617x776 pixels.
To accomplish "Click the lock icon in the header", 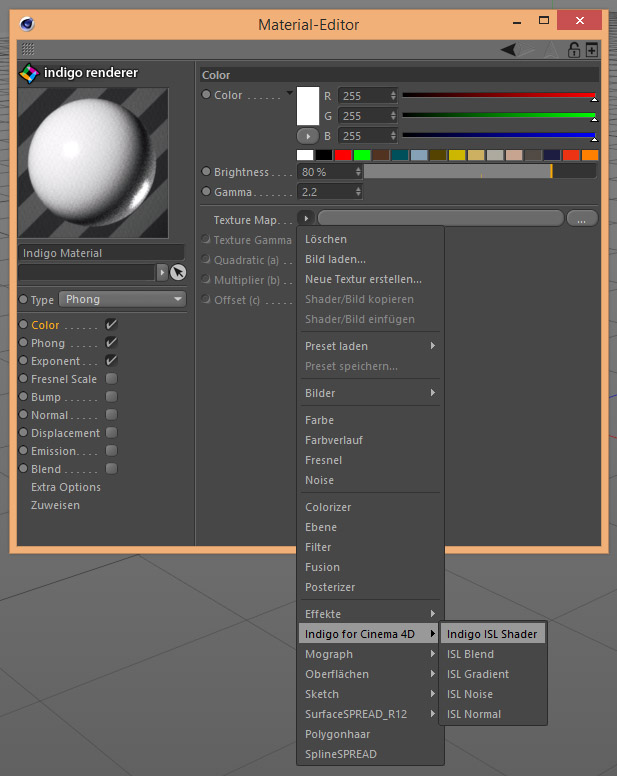I will pyautogui.click(x=574, y=49).
